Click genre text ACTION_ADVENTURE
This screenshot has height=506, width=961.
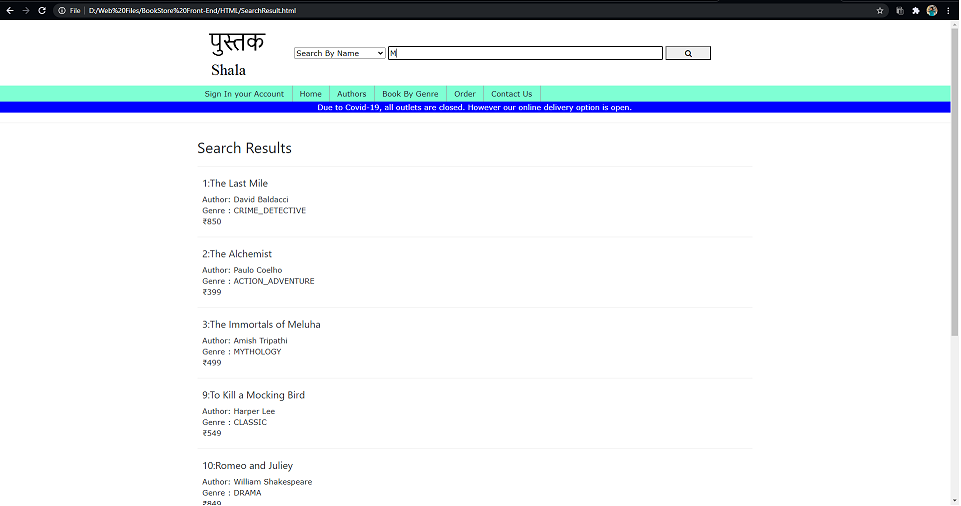pyautogui.click(x=273, y=281)
